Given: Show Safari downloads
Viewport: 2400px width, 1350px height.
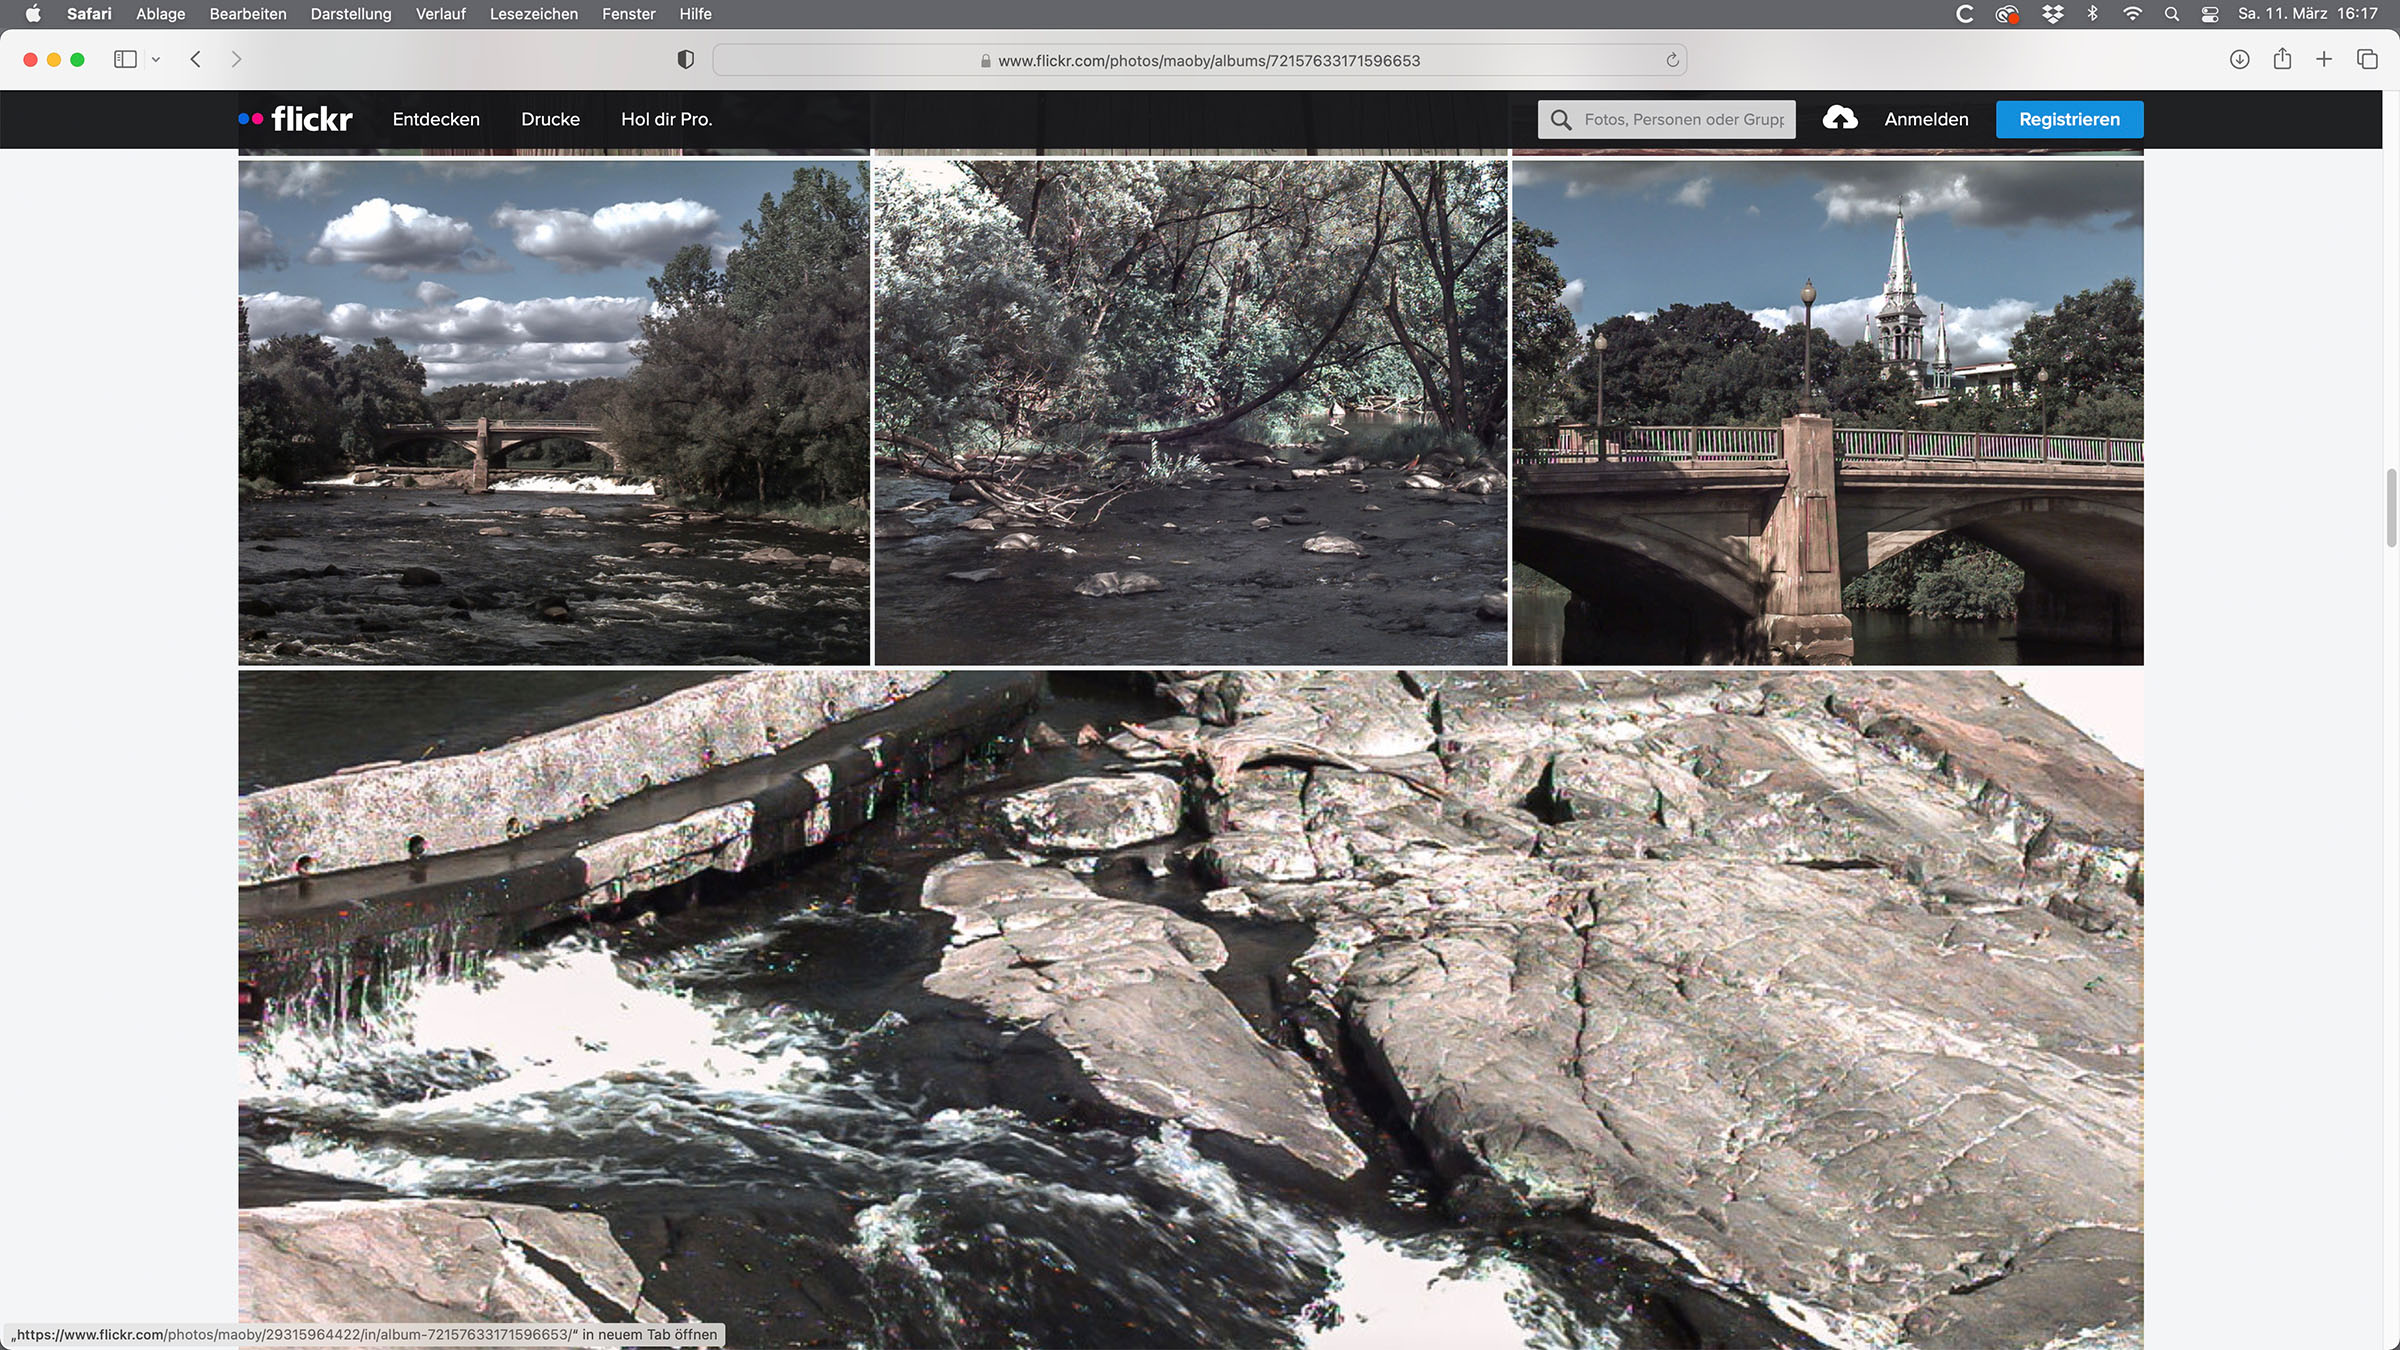Looking at the screenshot, I should click(2239, 59).
